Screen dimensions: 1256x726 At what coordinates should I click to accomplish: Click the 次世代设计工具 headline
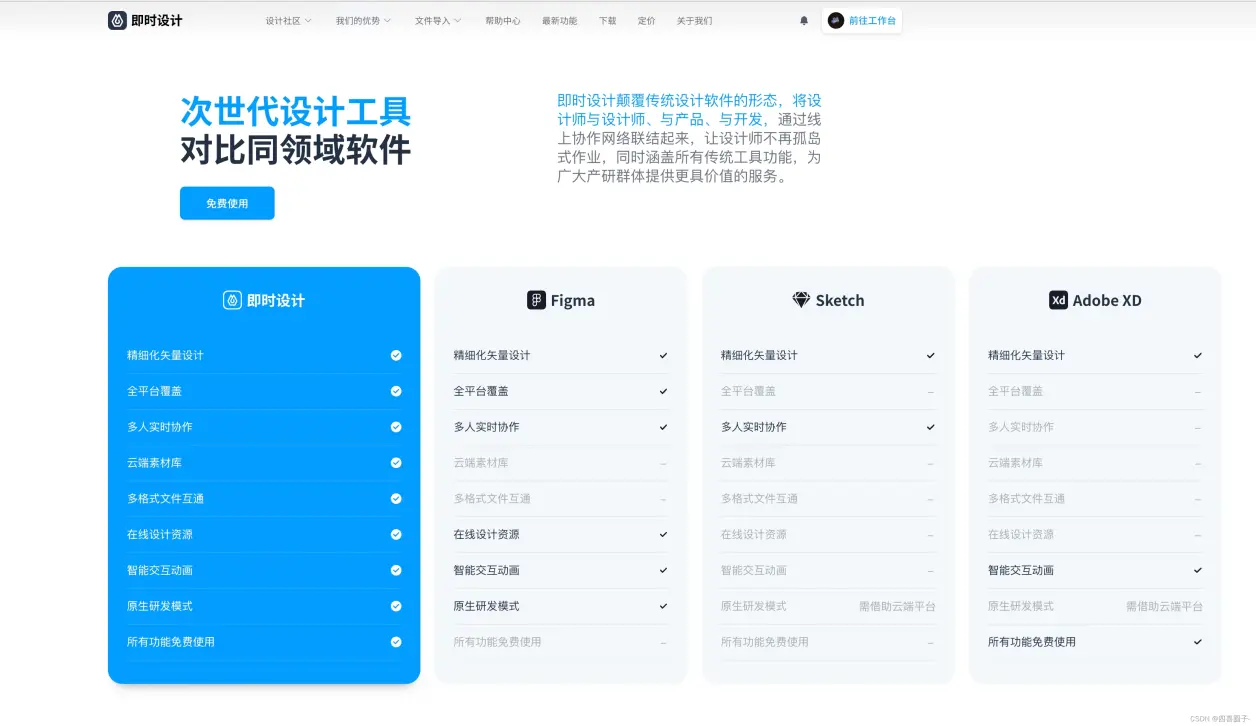pos(296,111)
